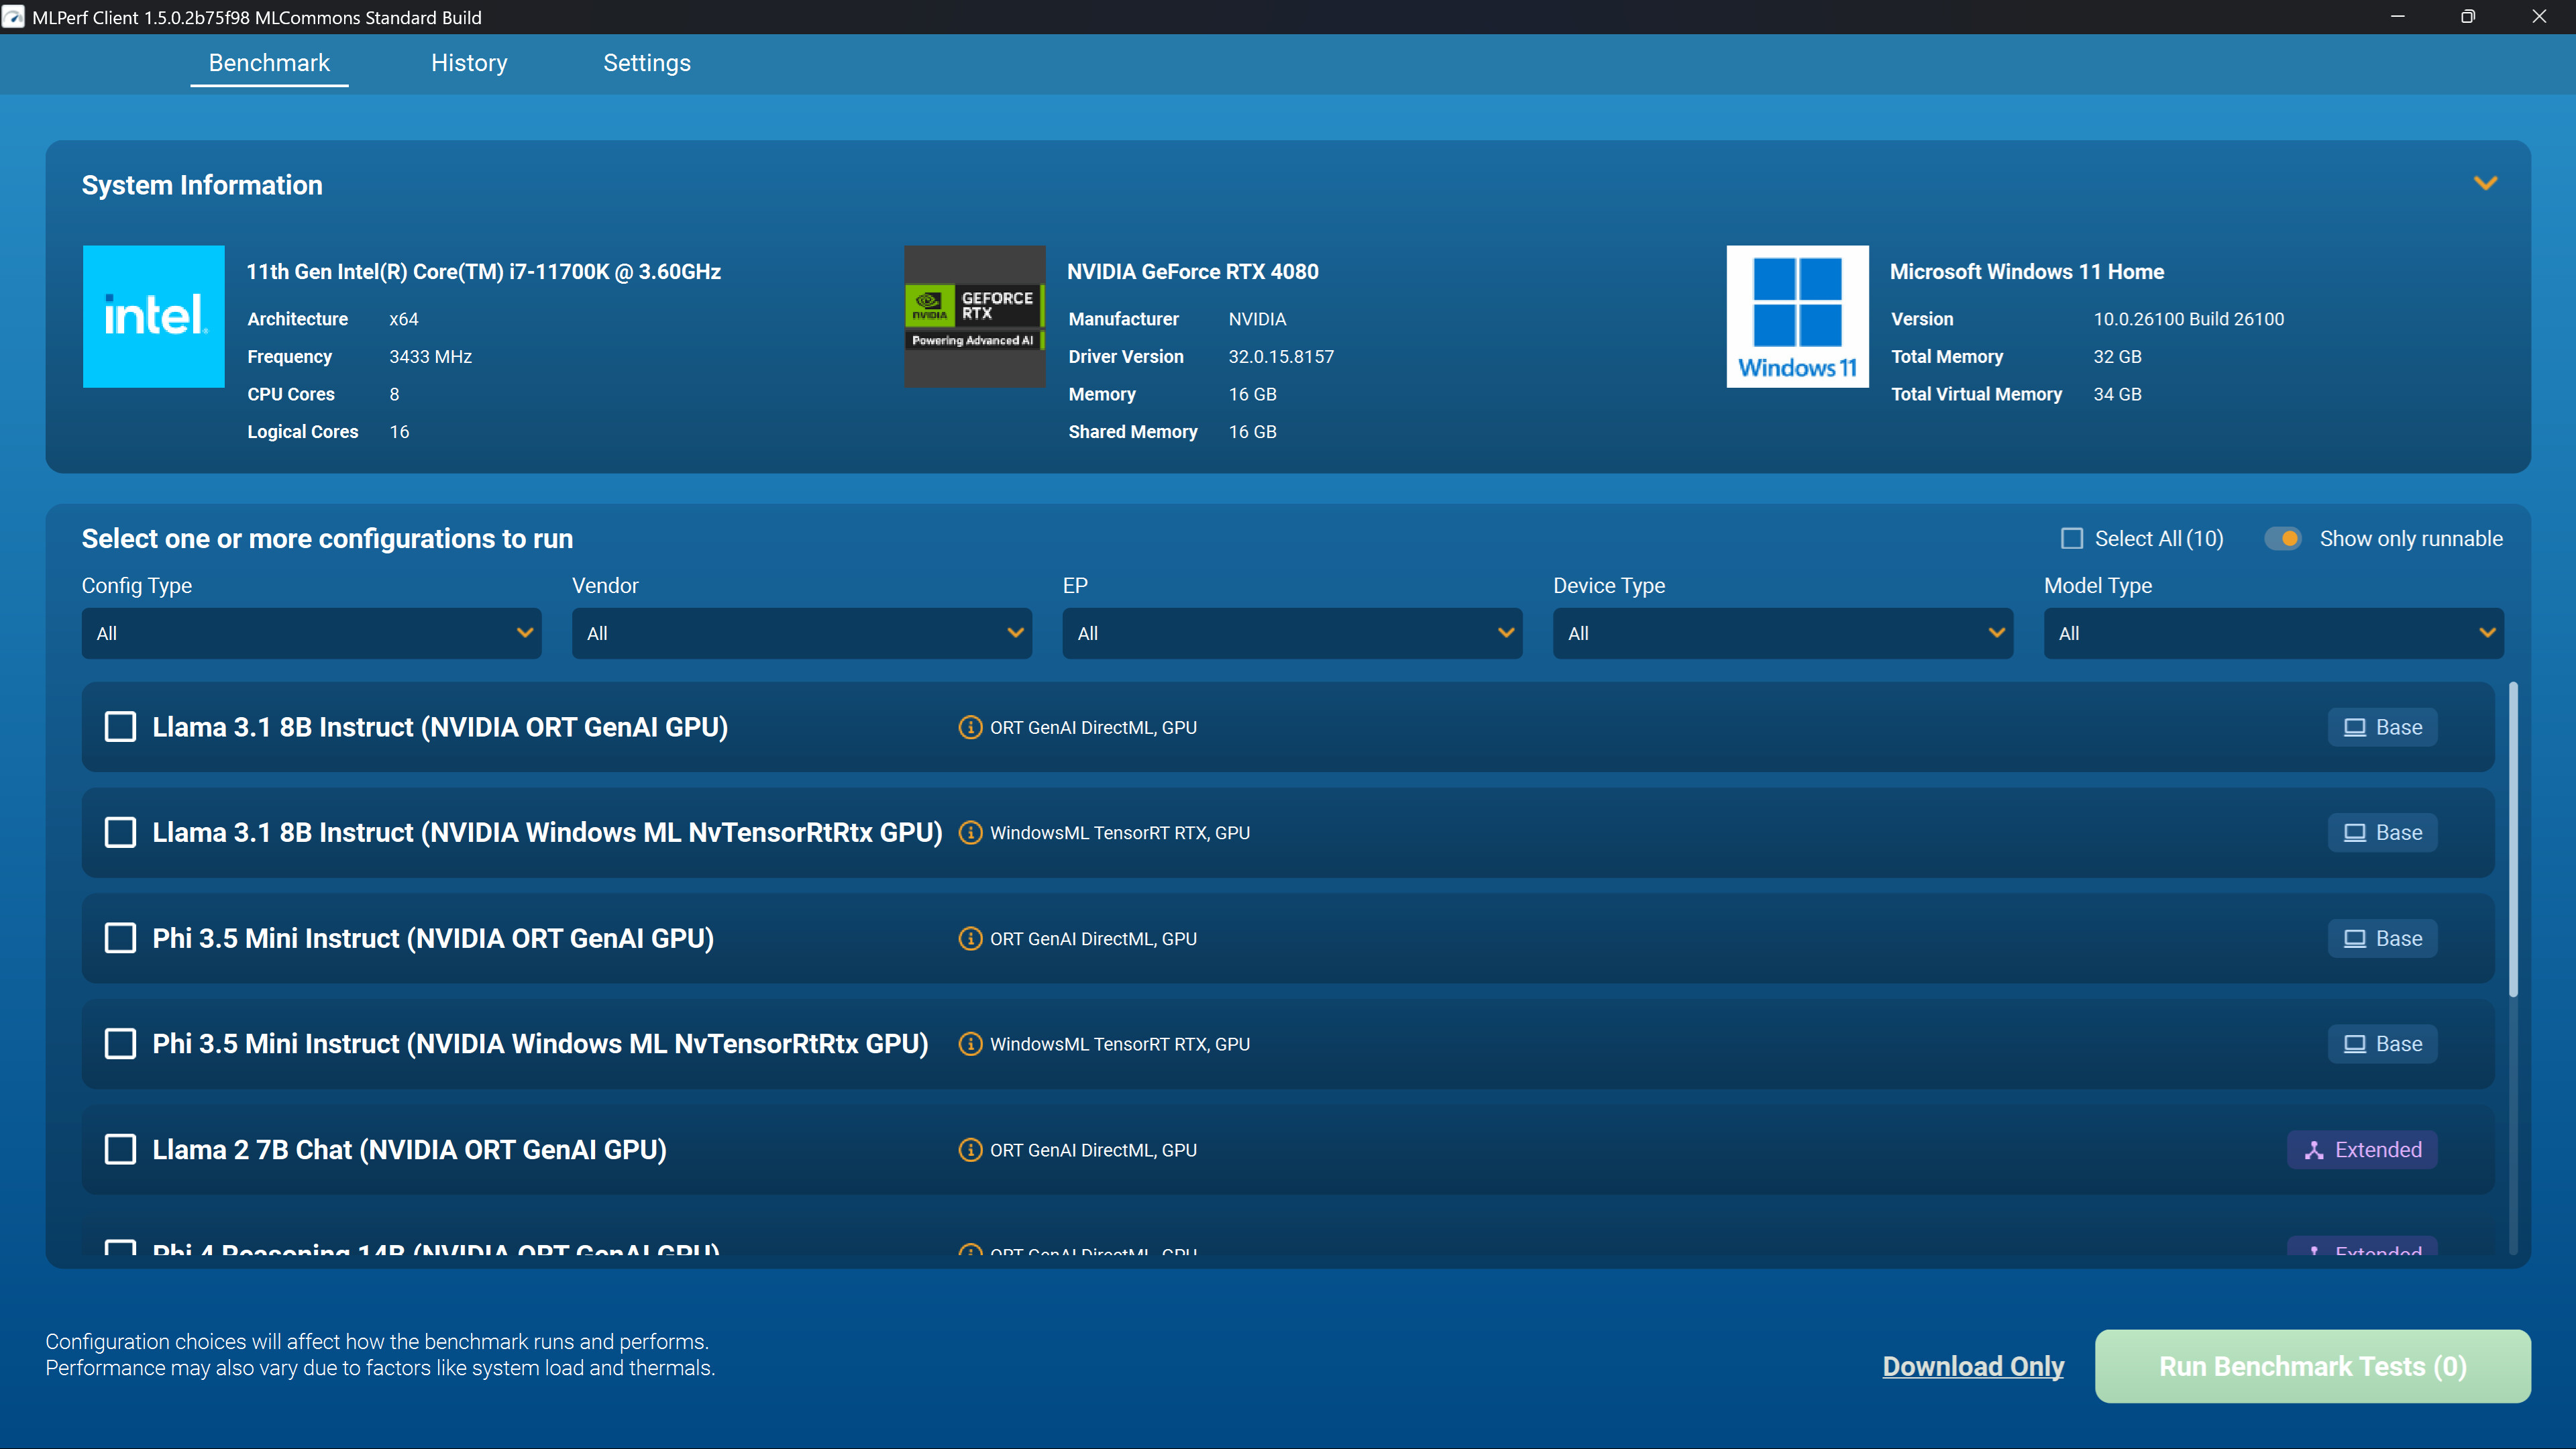Tick the Select All (10) checkbox
The width and height of the screenshot is (2576, 1449).
(x=2072, y=539)
